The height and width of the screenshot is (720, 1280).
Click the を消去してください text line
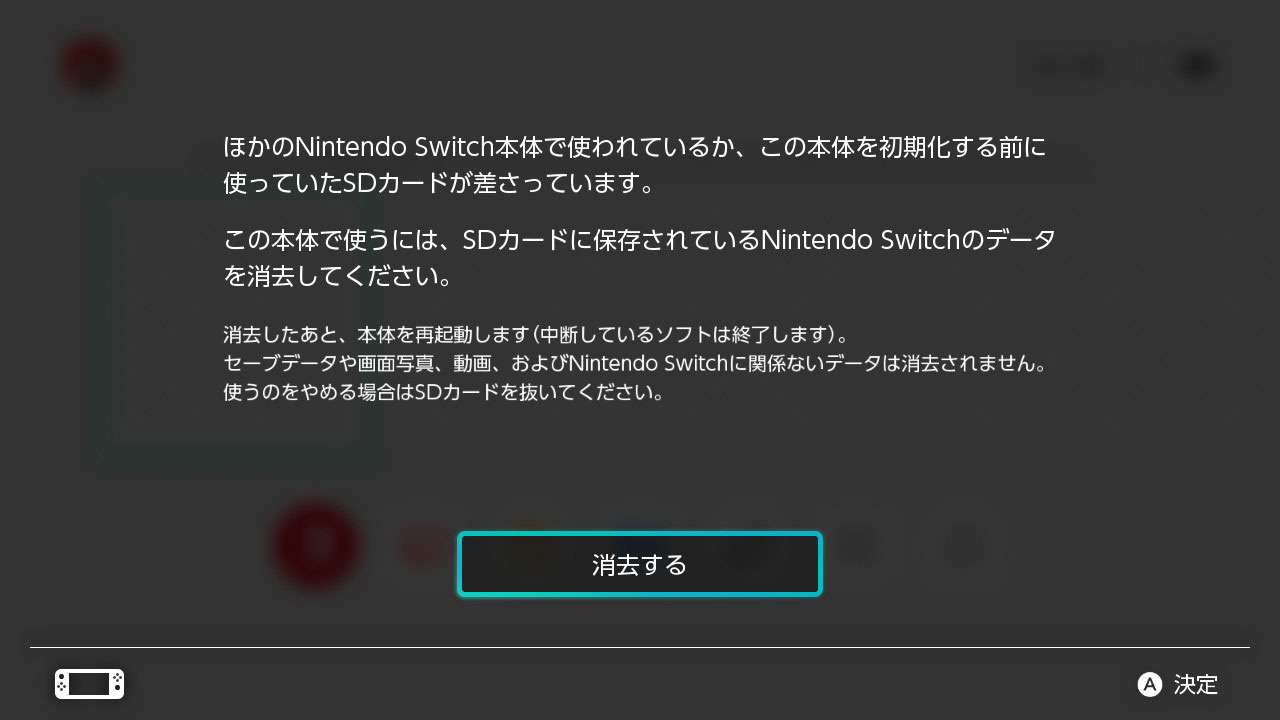click(338, 276)
